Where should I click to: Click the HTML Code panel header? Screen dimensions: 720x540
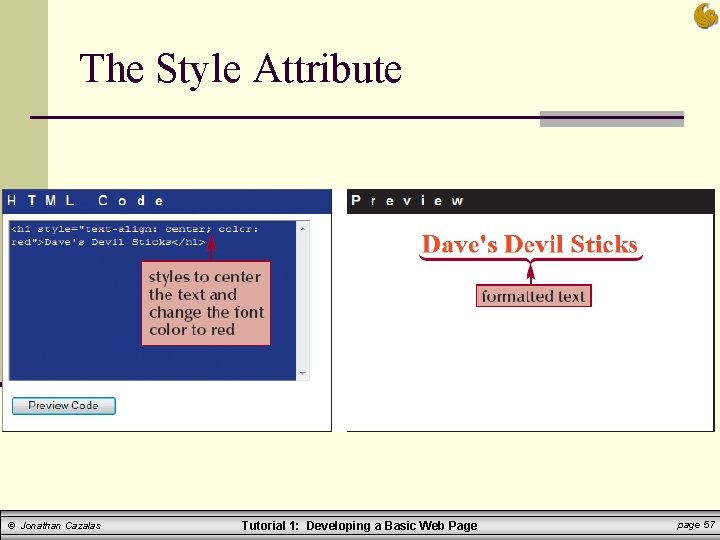[x=167, y=201]
